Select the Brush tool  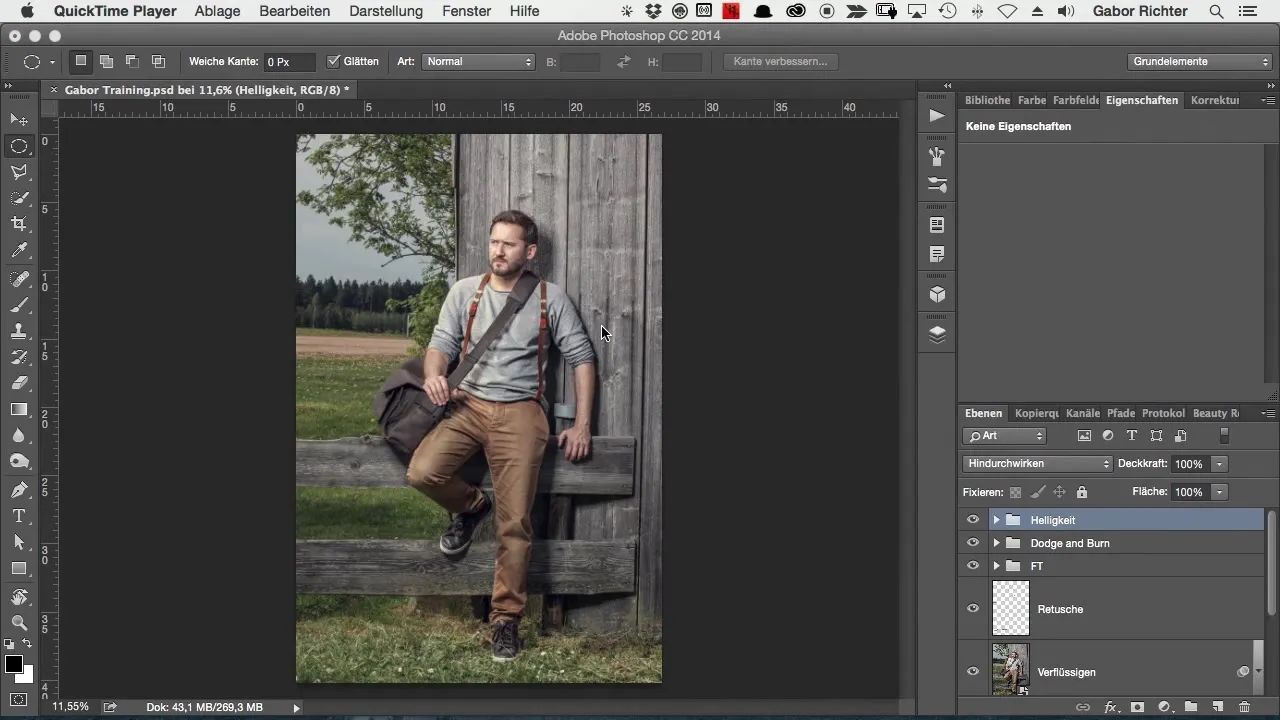pyautogui.click(x=19, y=305)
